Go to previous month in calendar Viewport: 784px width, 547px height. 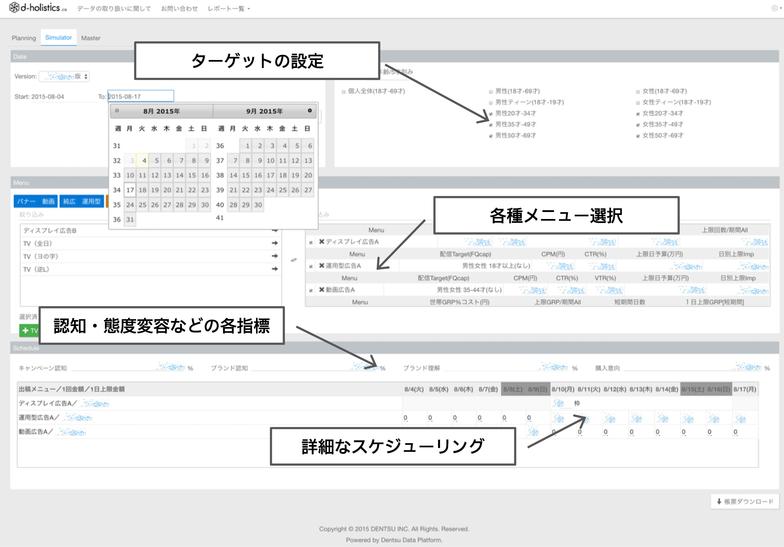coord(116,111)
